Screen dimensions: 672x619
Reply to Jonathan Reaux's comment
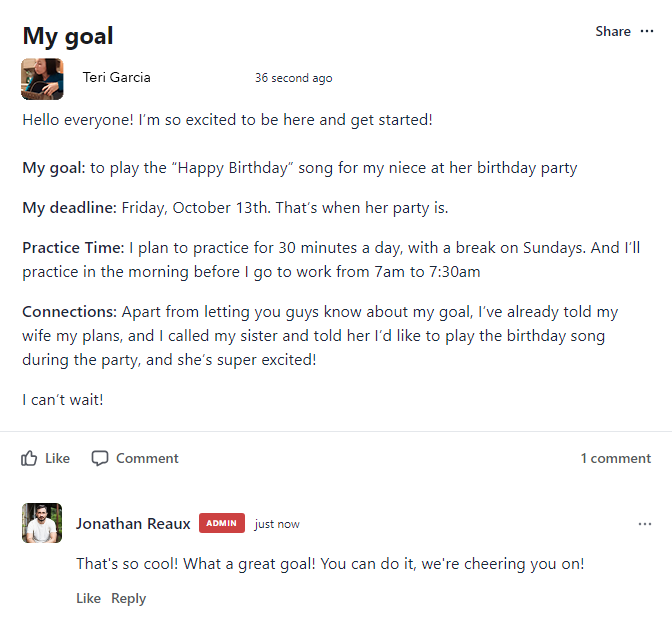click(x=129, y=598)
